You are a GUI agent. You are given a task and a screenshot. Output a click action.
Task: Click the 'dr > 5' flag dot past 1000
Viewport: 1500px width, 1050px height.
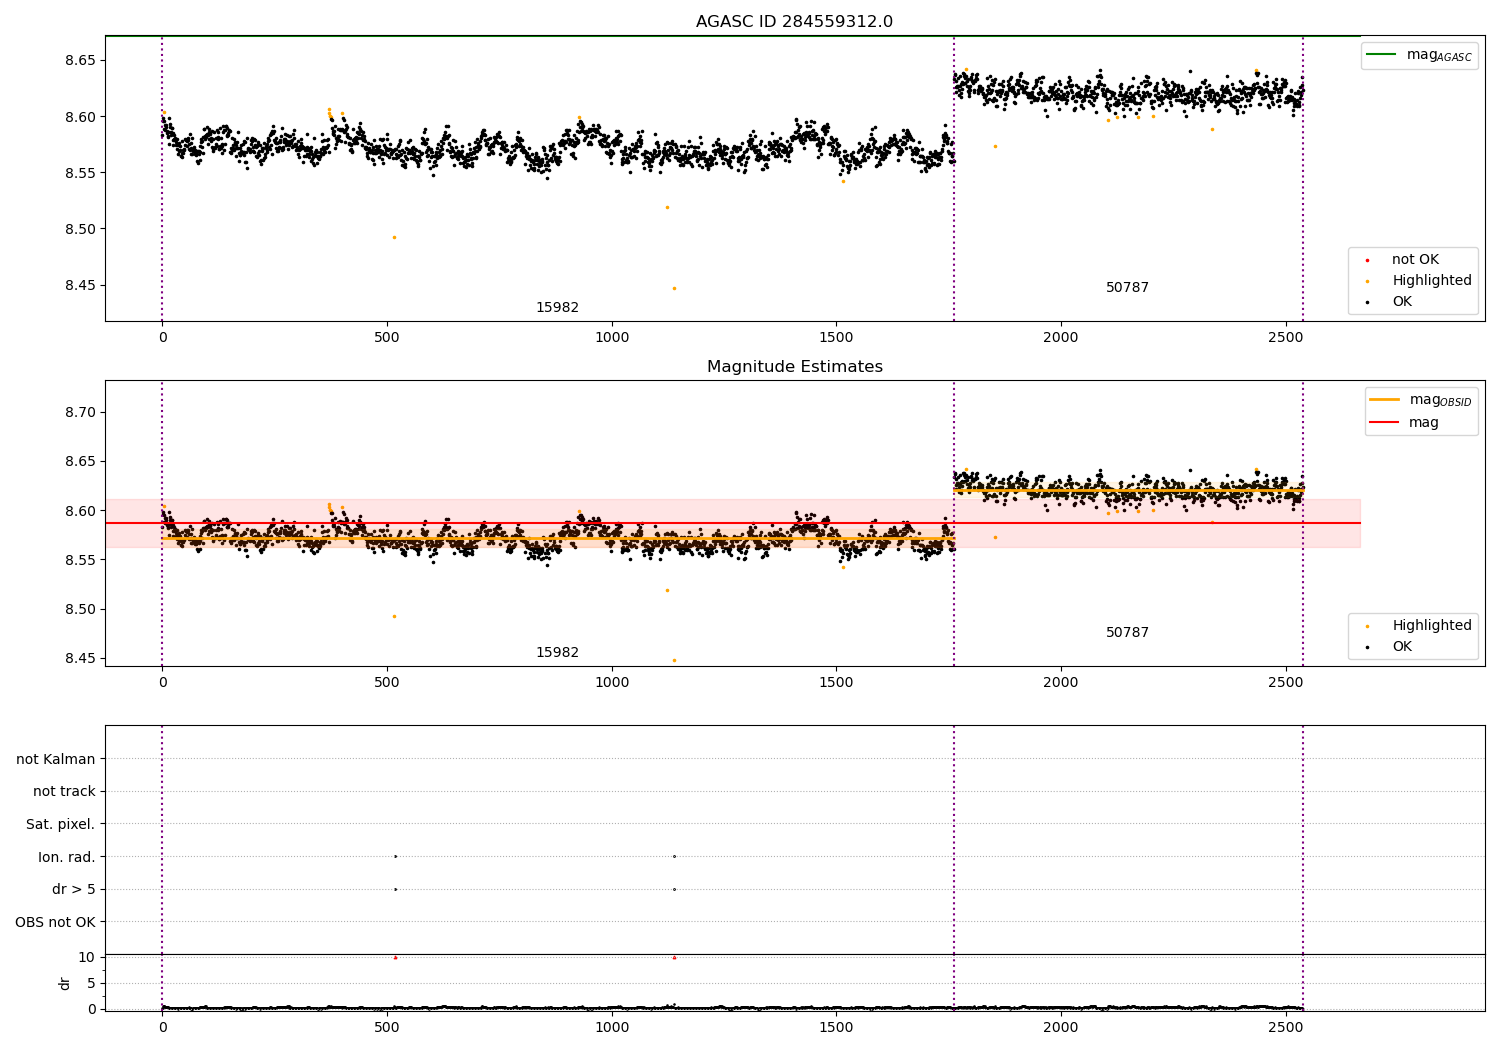coord(674,889)
